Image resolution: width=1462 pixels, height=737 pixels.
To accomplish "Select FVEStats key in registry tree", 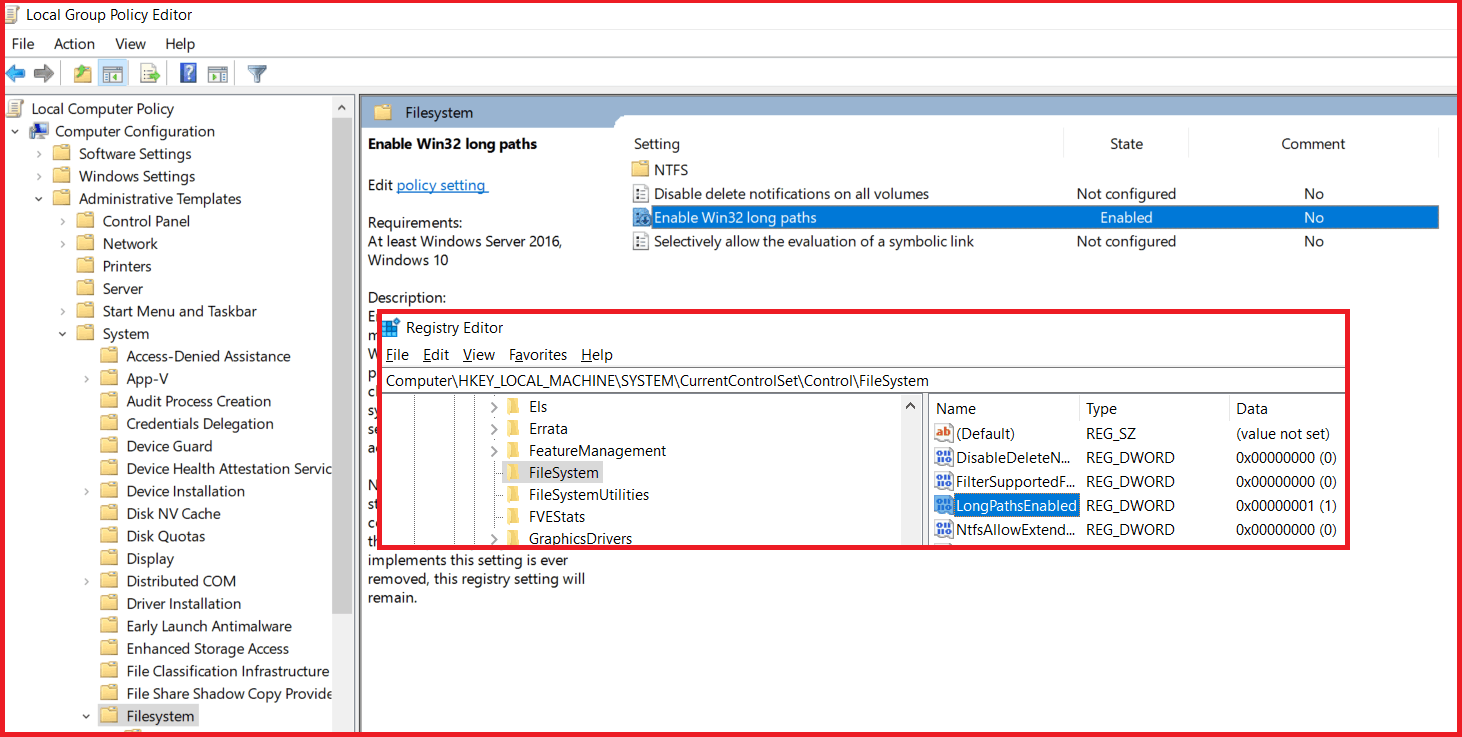I will [557, 517].
